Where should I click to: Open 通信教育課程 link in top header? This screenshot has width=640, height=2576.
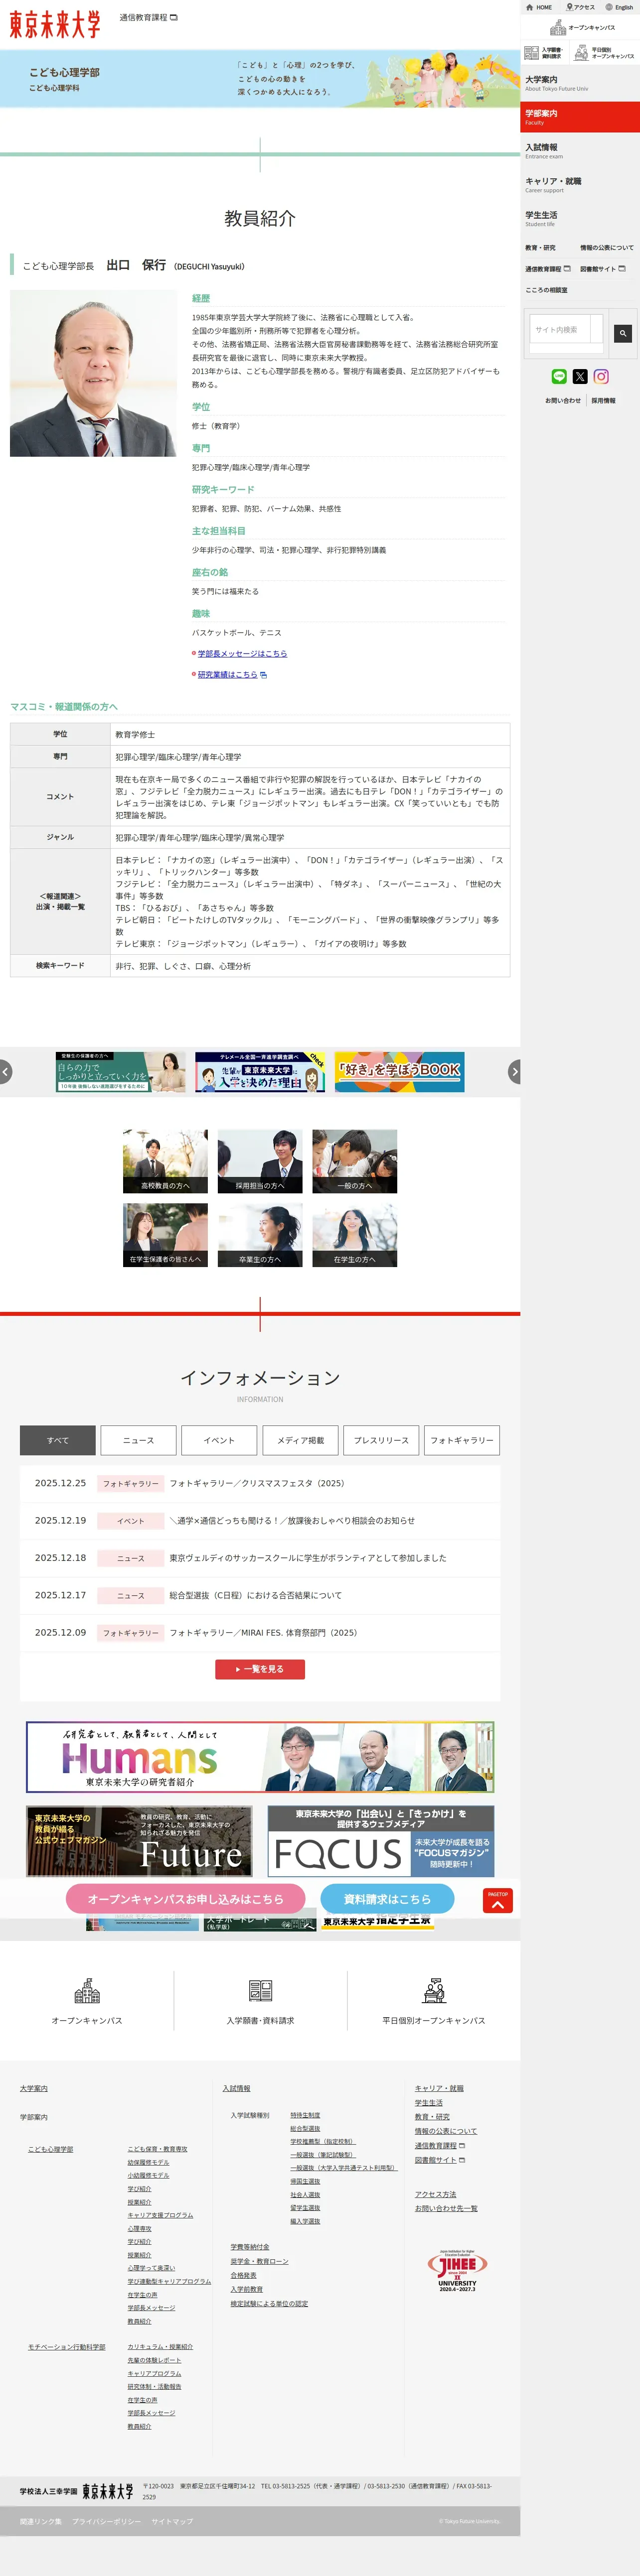tap(148, 18)
